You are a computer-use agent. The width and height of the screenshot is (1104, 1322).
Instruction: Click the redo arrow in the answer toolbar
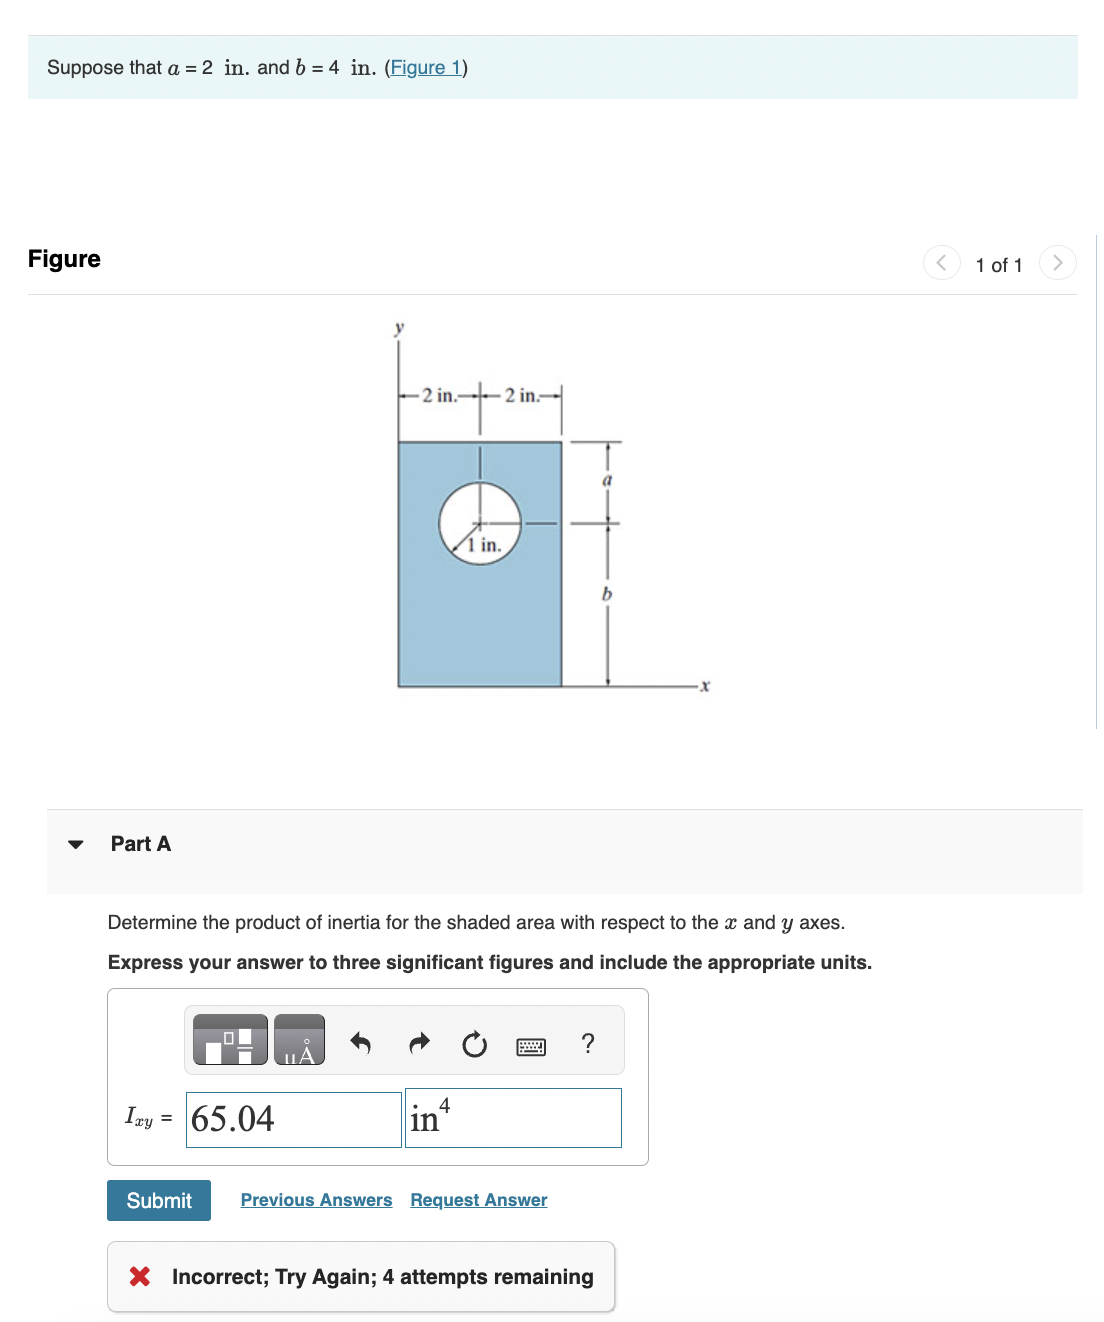pos(418,1043)
